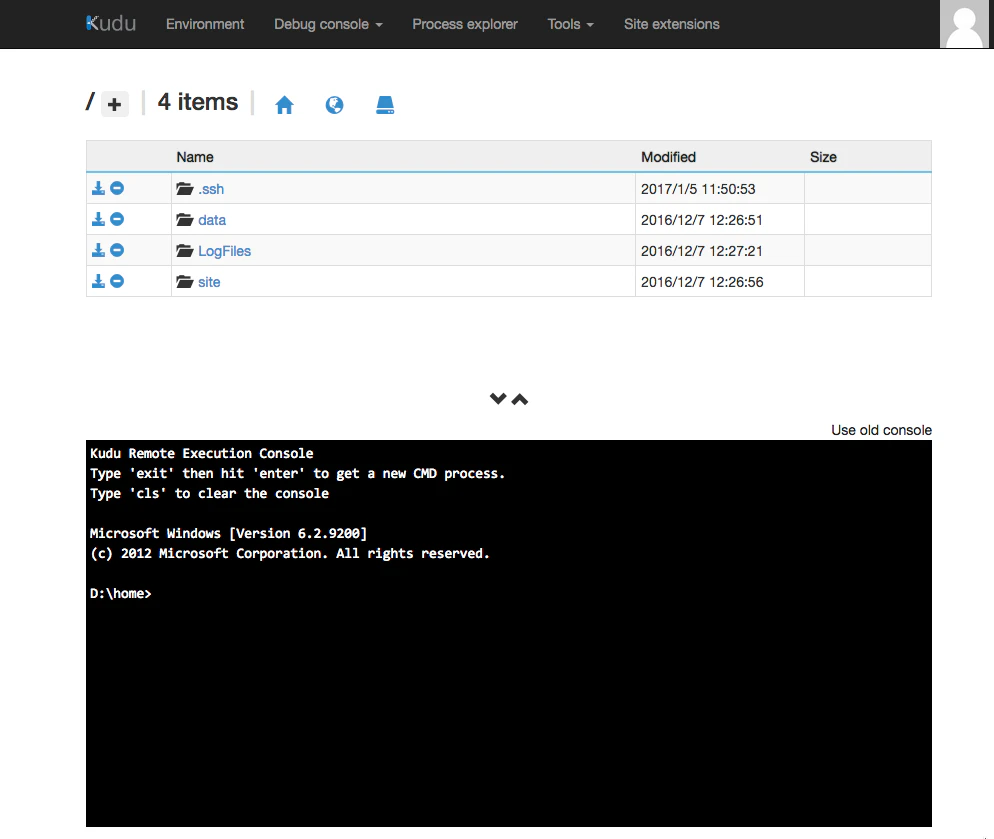This screenshot has height=839, width=994.
Task: Click the Microsoft Windows version line
Action: [228, 533]
